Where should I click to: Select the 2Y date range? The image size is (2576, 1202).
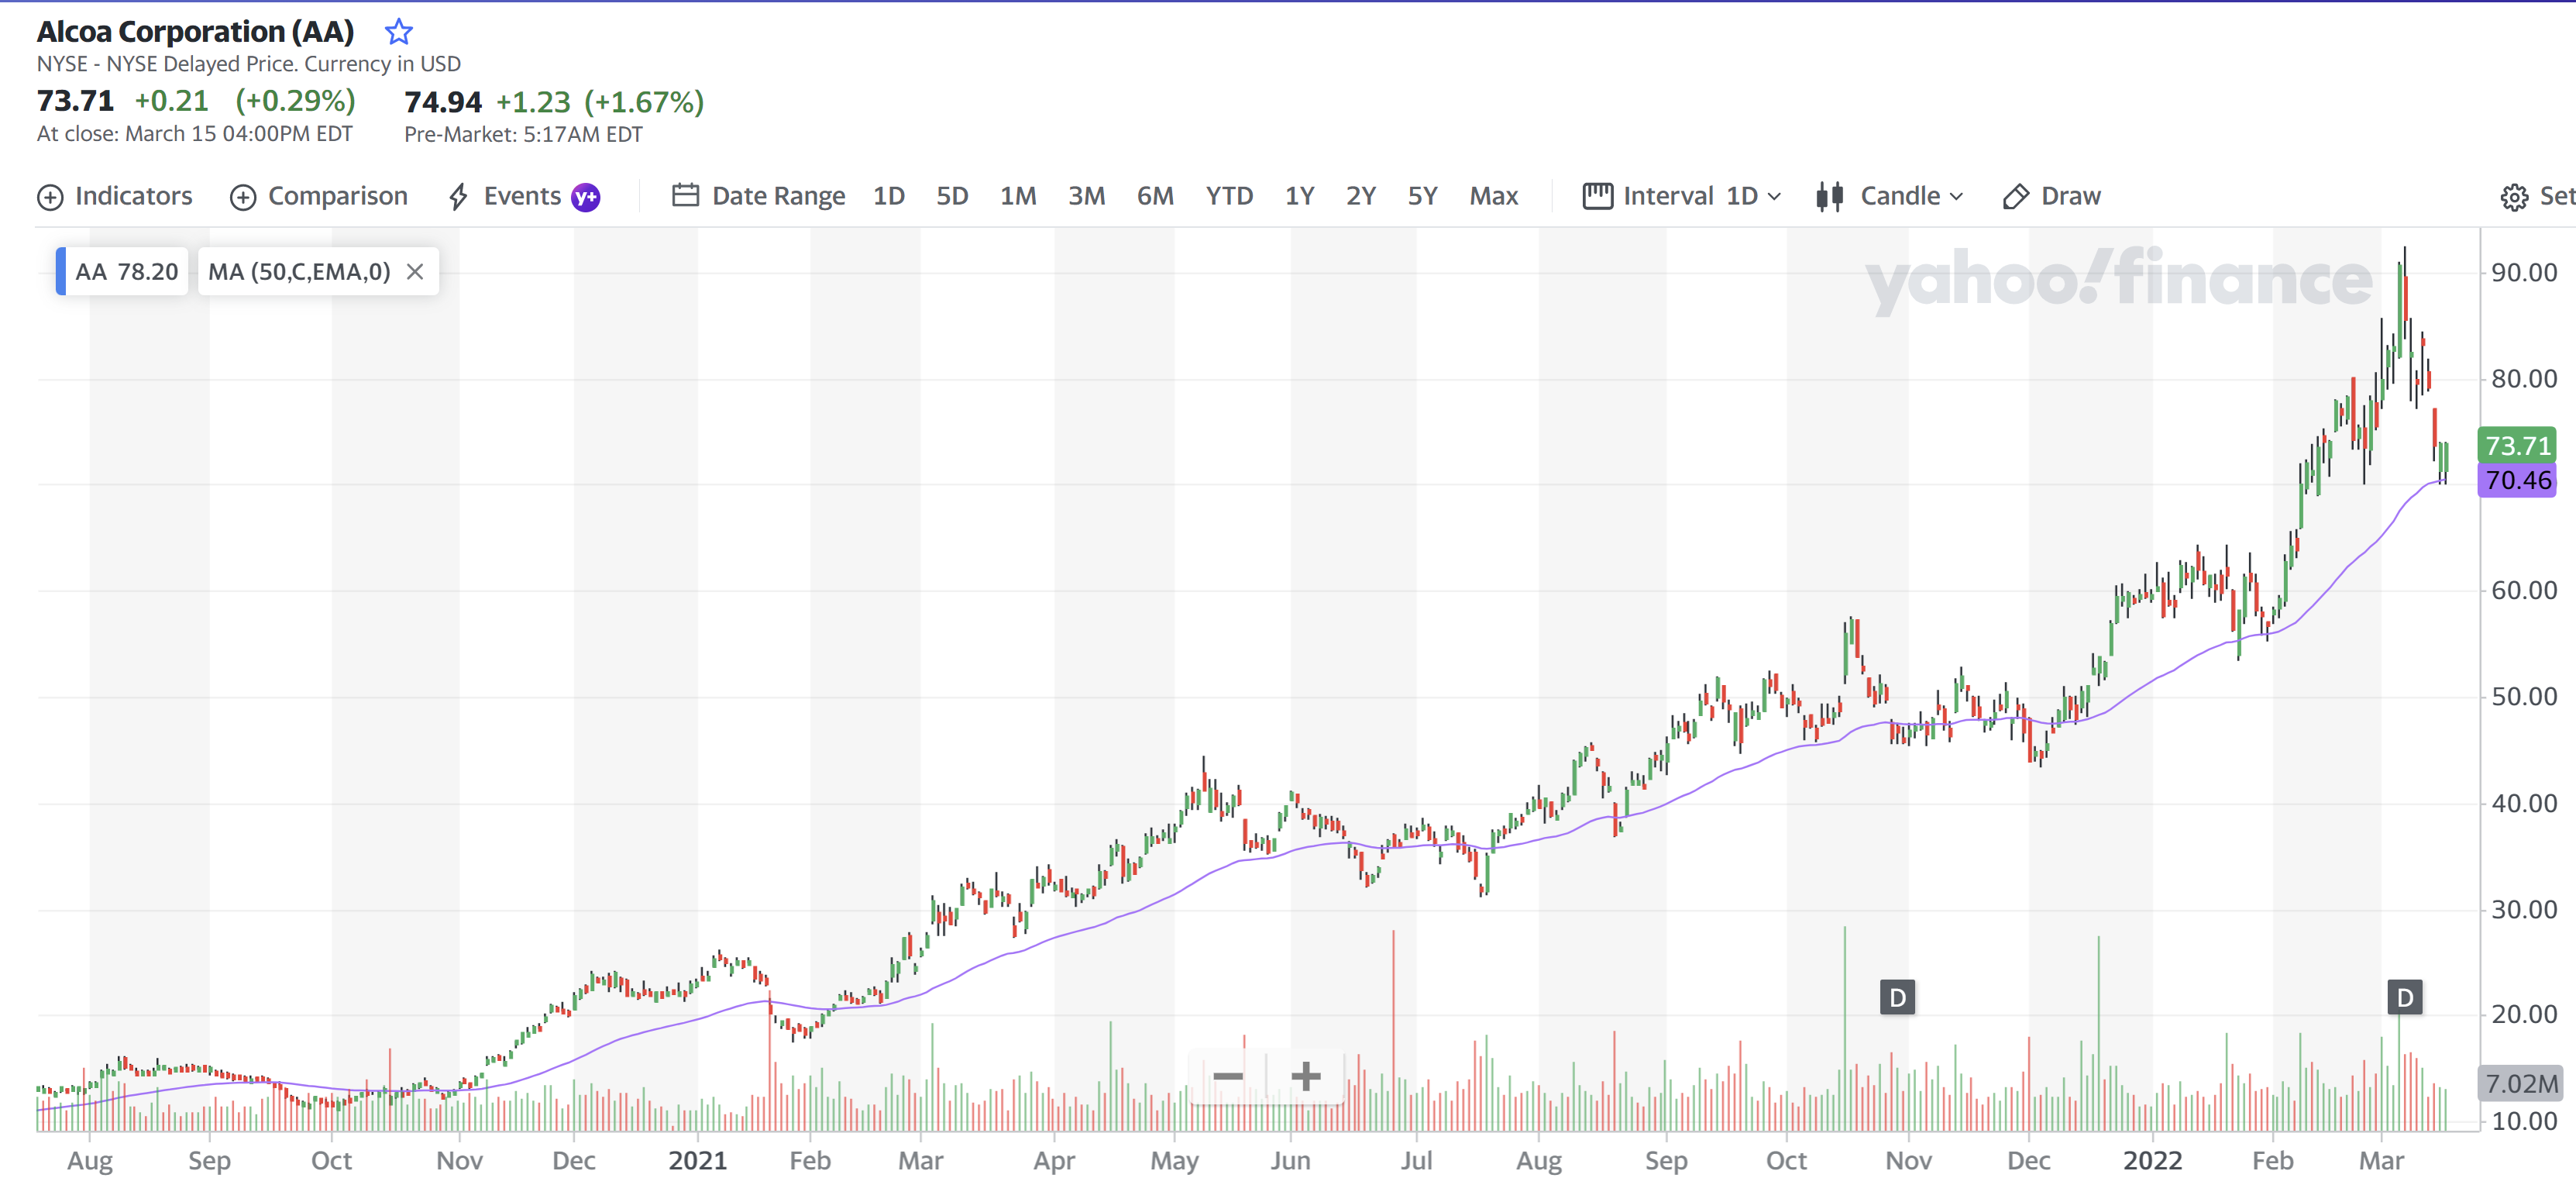click(1360, 196)
